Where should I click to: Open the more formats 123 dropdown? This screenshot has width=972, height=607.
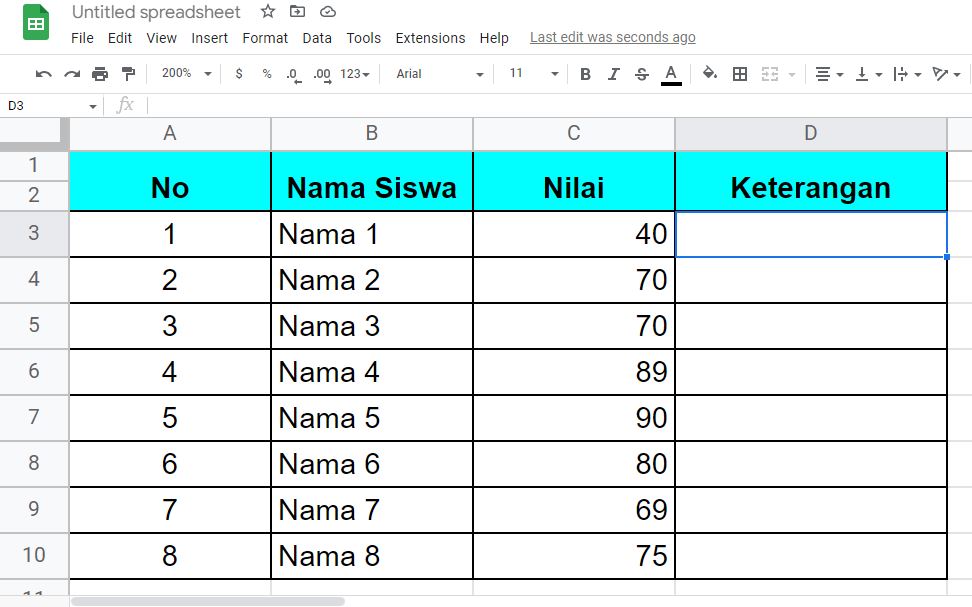coord(355,74)
